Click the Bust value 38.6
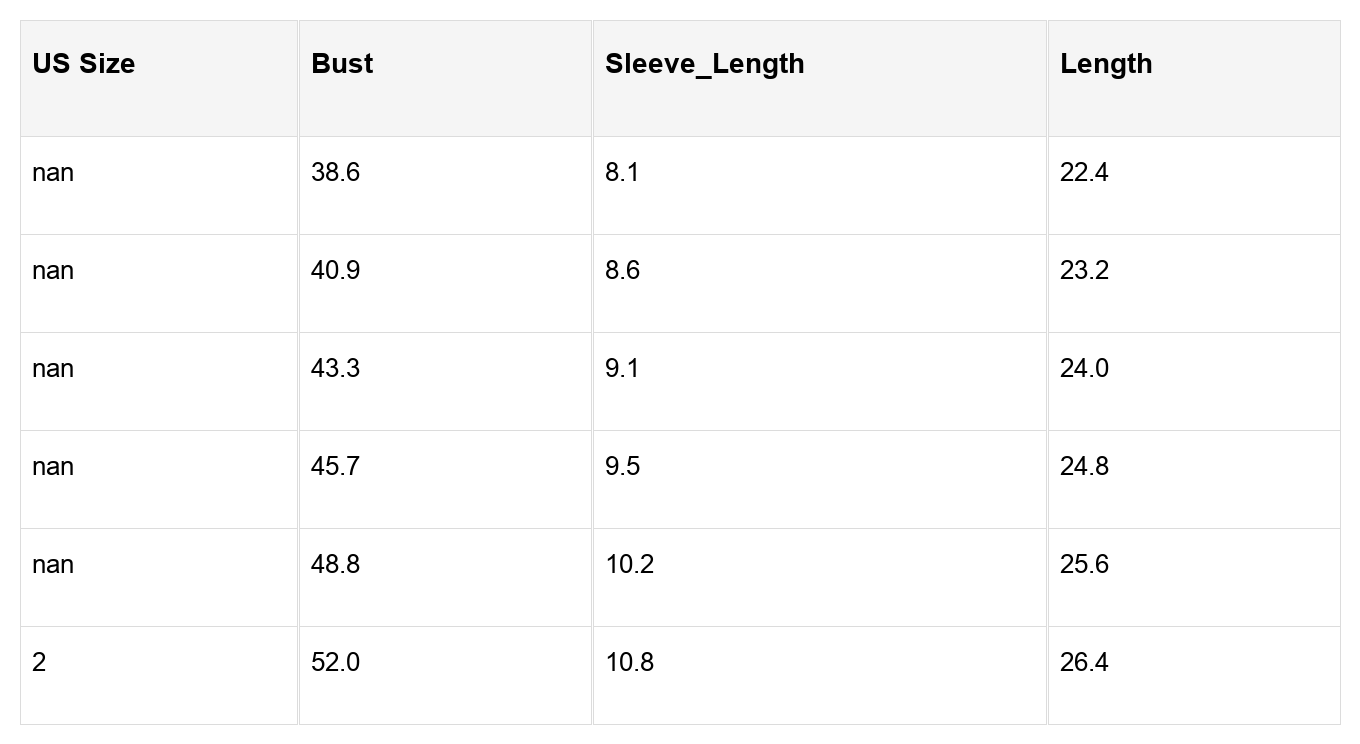Viewport: 1360px width, 744px height. click(445, 186)
